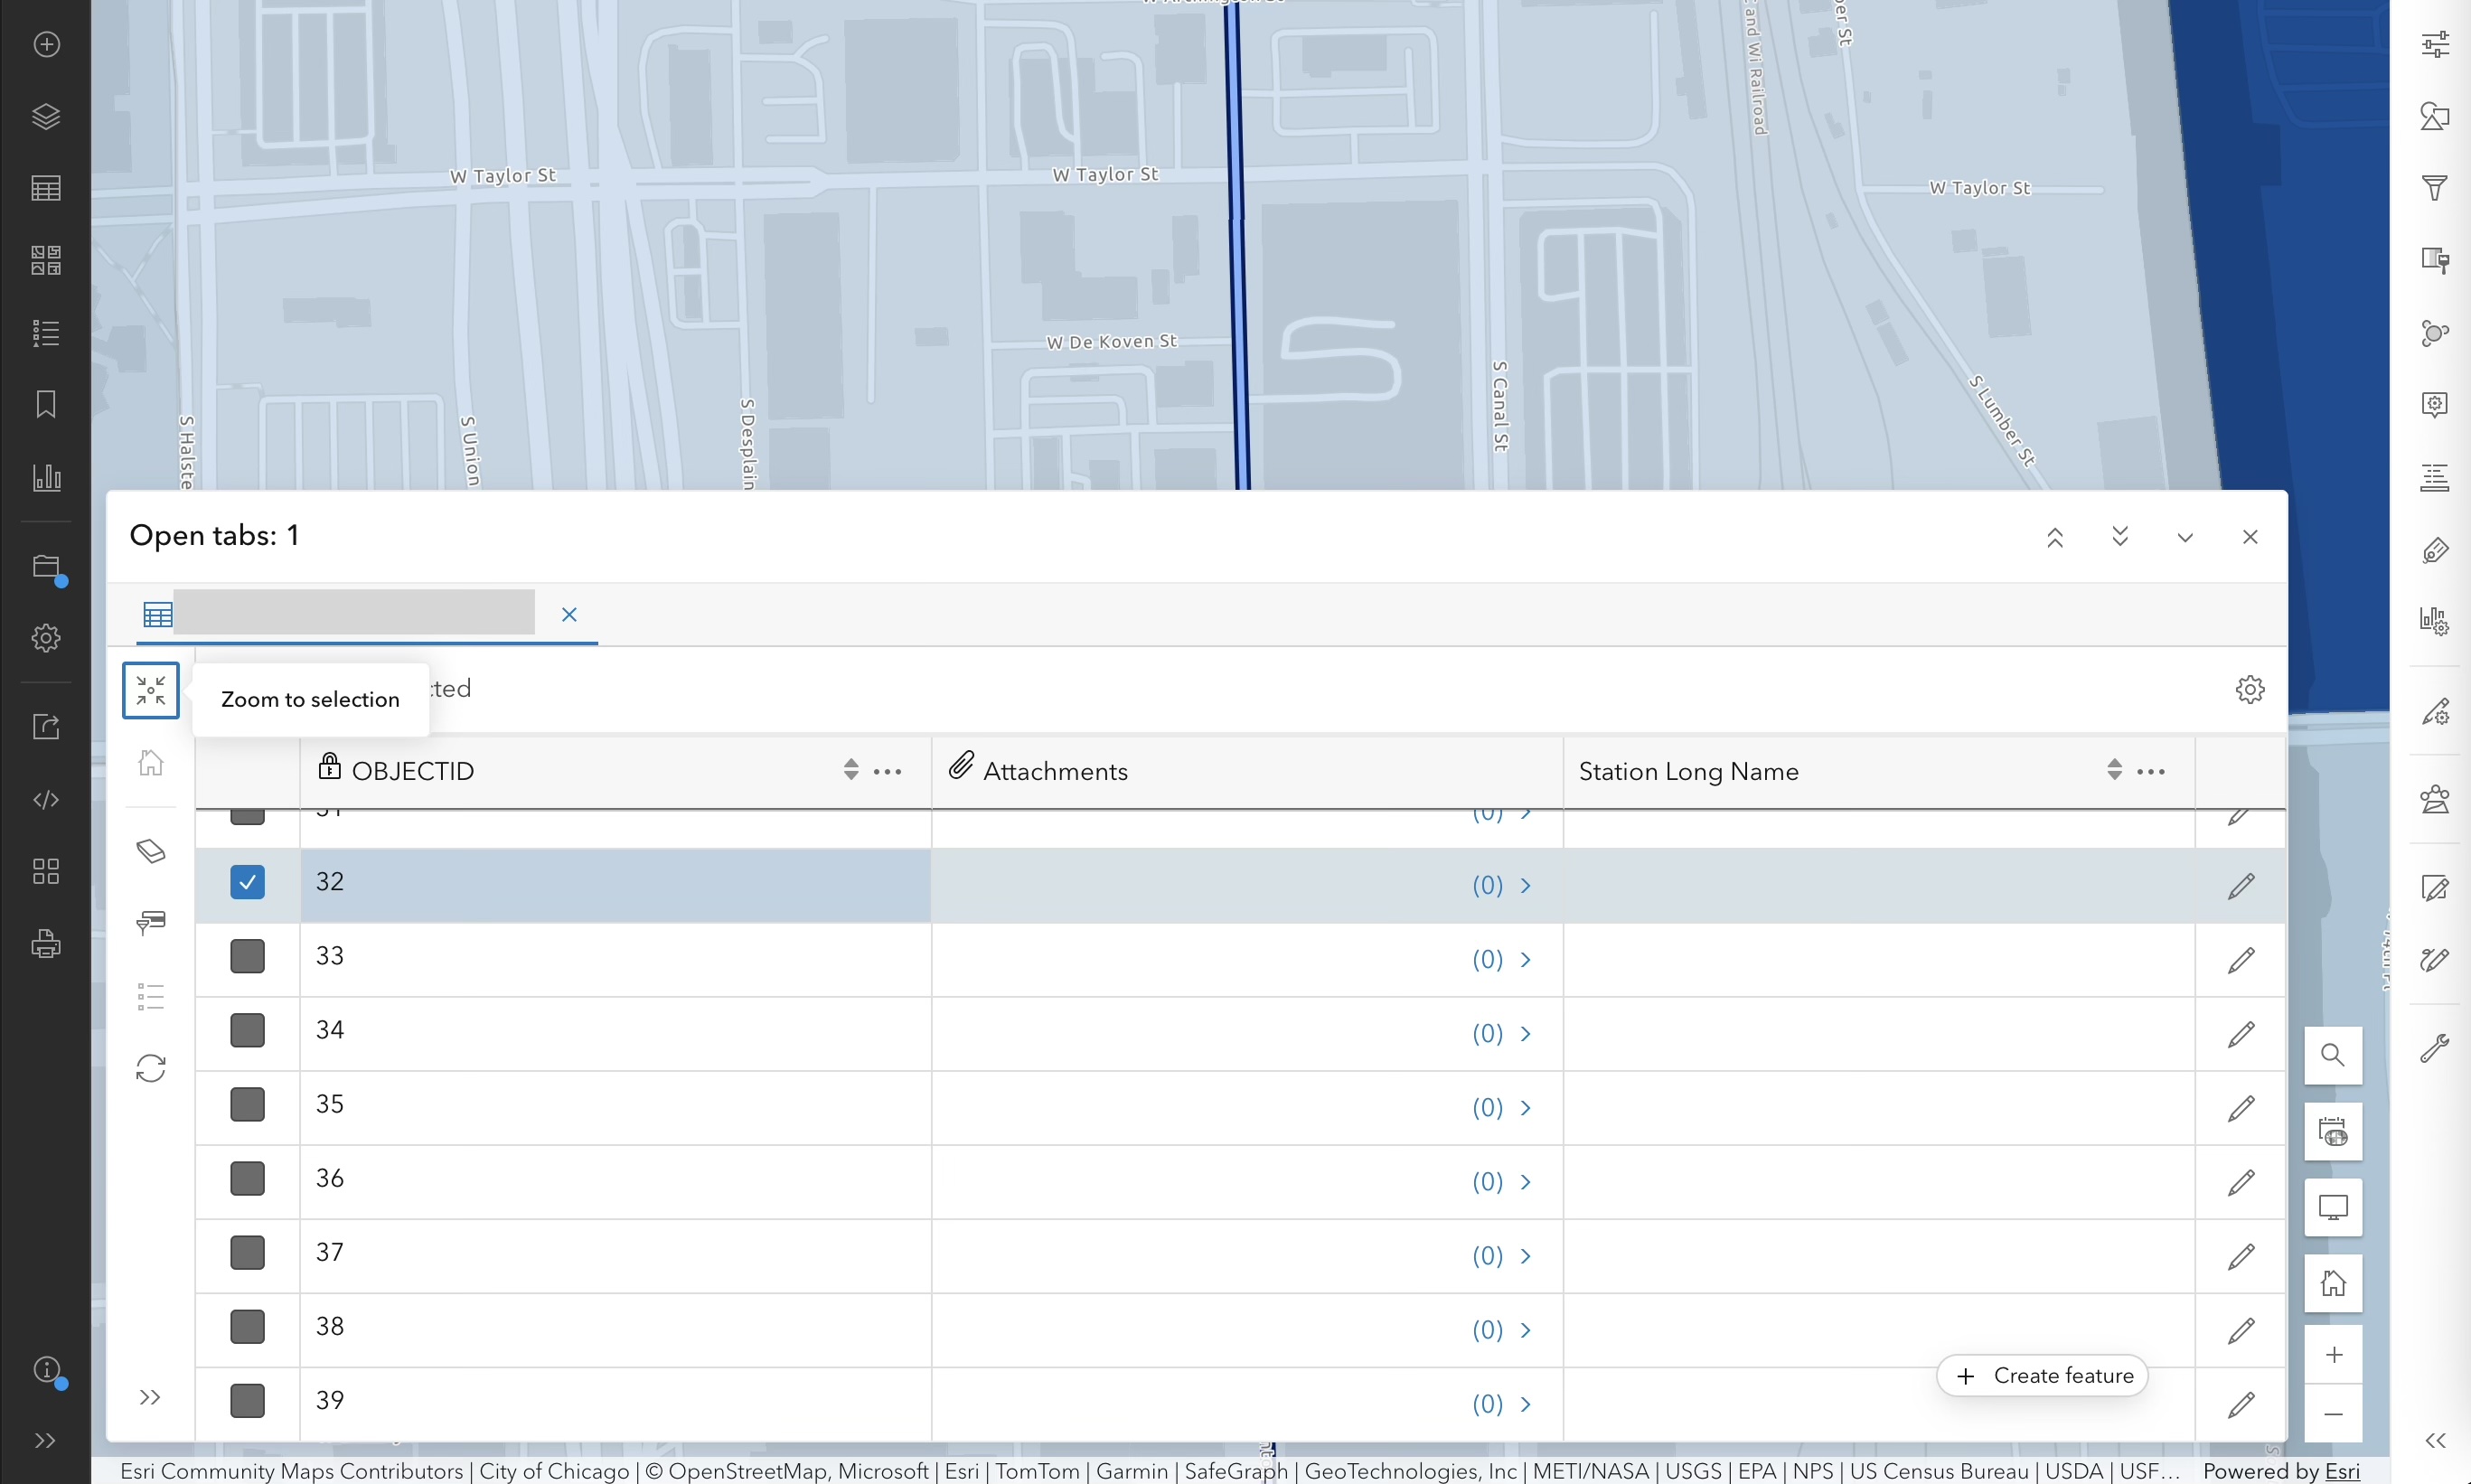Click the Print icon in dark sidebar
This screenshot has height=1484, width=2471.
point(46,943)
